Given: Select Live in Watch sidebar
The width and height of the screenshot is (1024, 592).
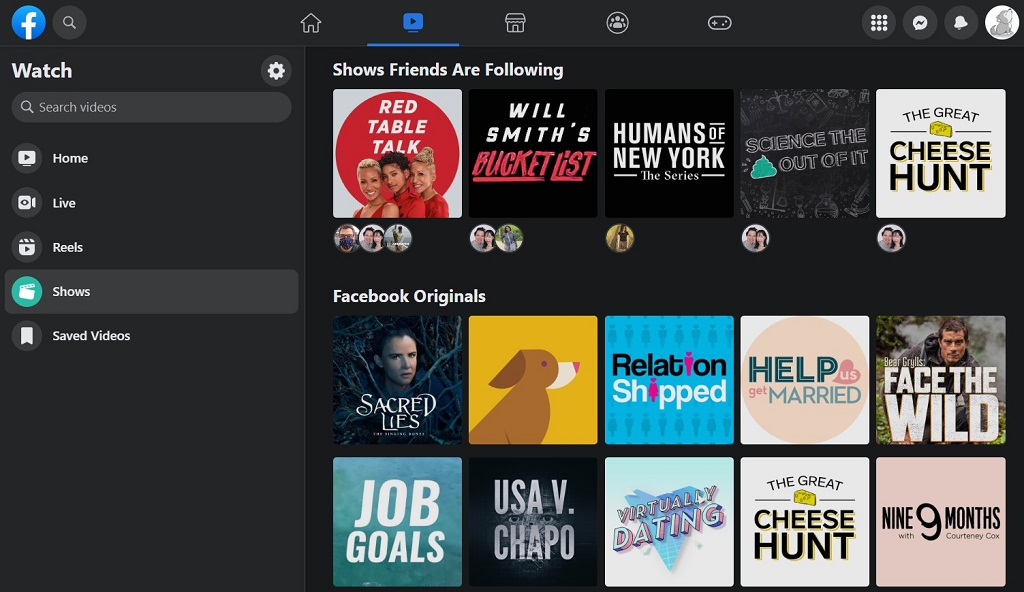Looking at the screenshot, I should click(x=152, y=203).
